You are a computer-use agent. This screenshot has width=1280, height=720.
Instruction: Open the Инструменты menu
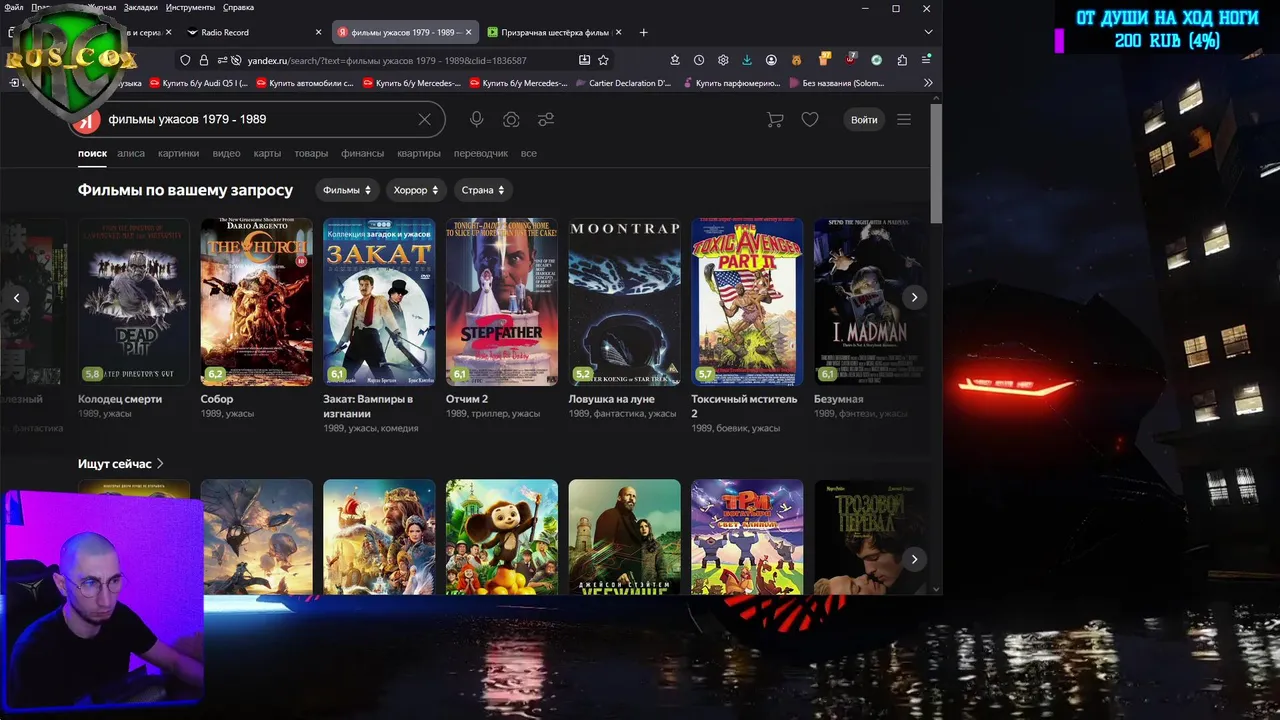190,7
